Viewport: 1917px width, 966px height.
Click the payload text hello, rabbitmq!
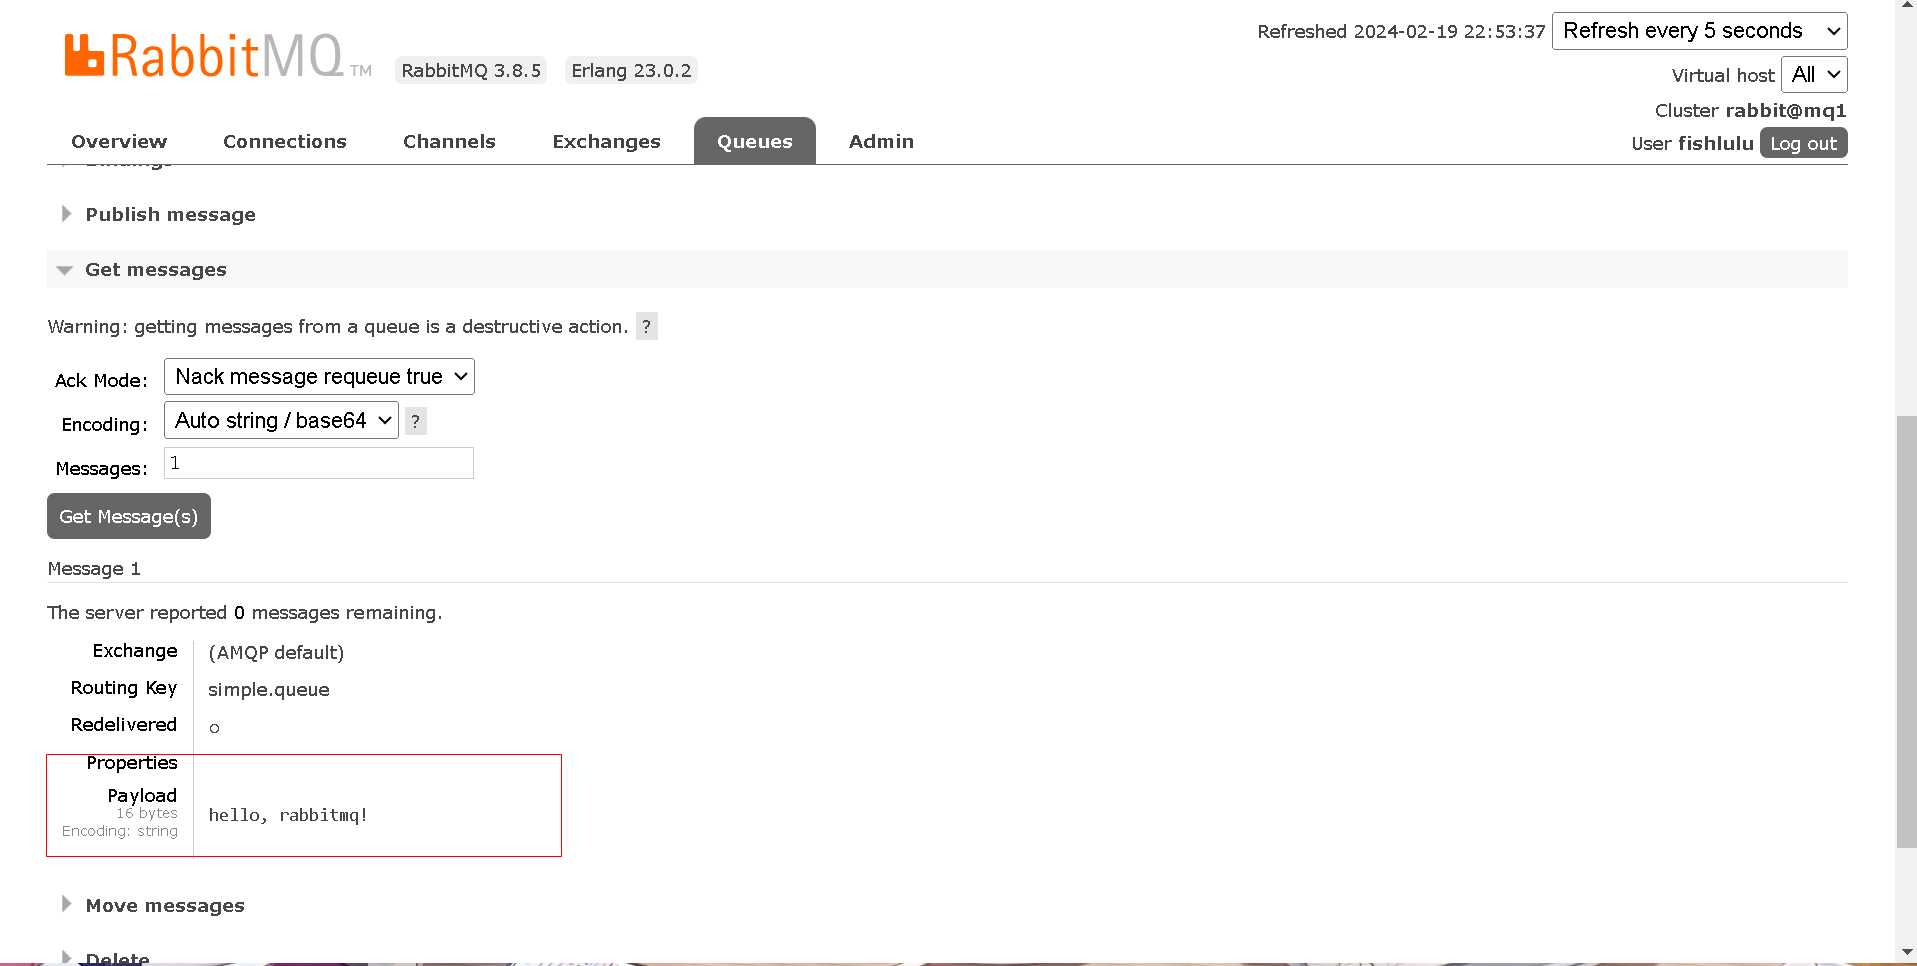[x=288, y=816]
